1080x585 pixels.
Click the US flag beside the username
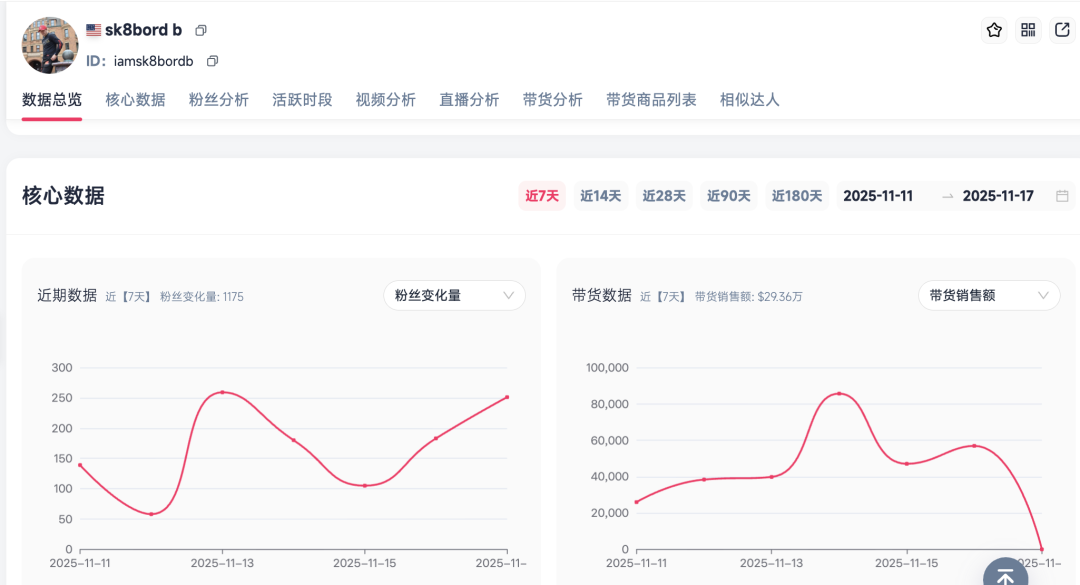(x=91, y=29)
